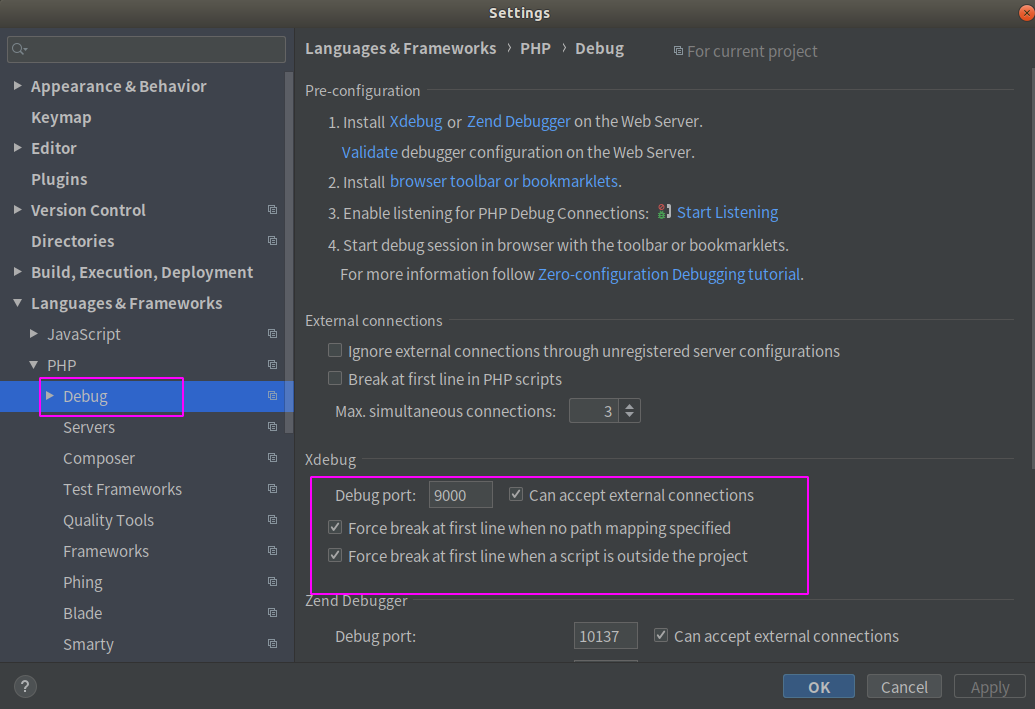Click the help question mark icon
This screenshot has width=1035, height=709.
[24, 686]
